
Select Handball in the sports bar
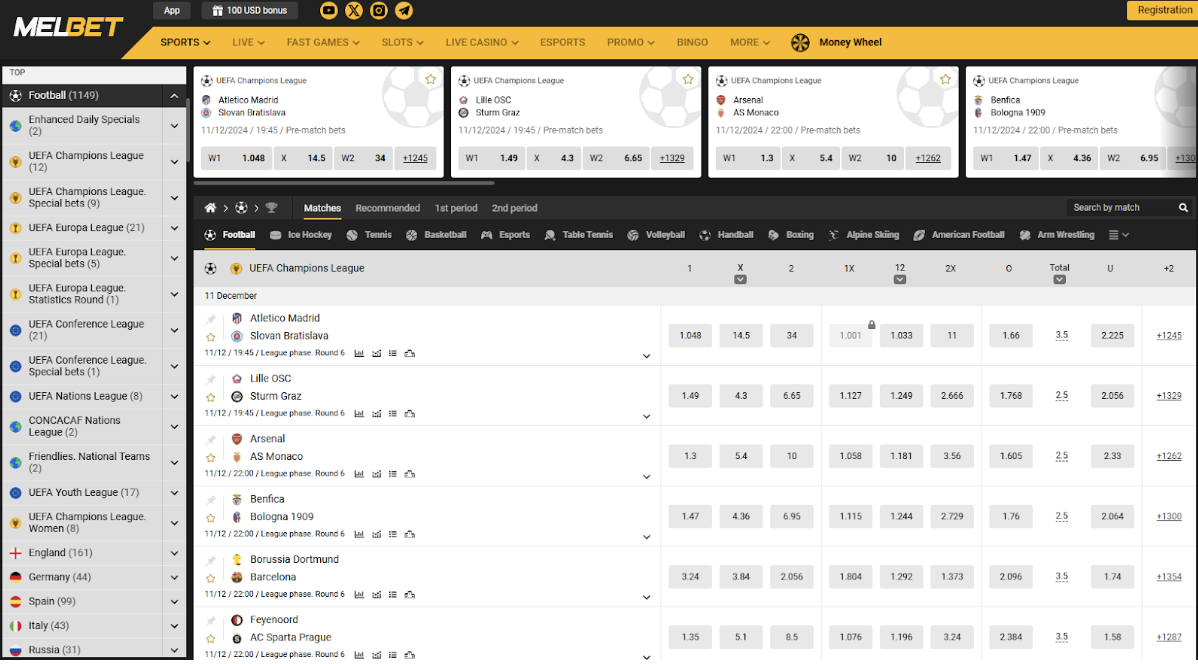[726, 235]
